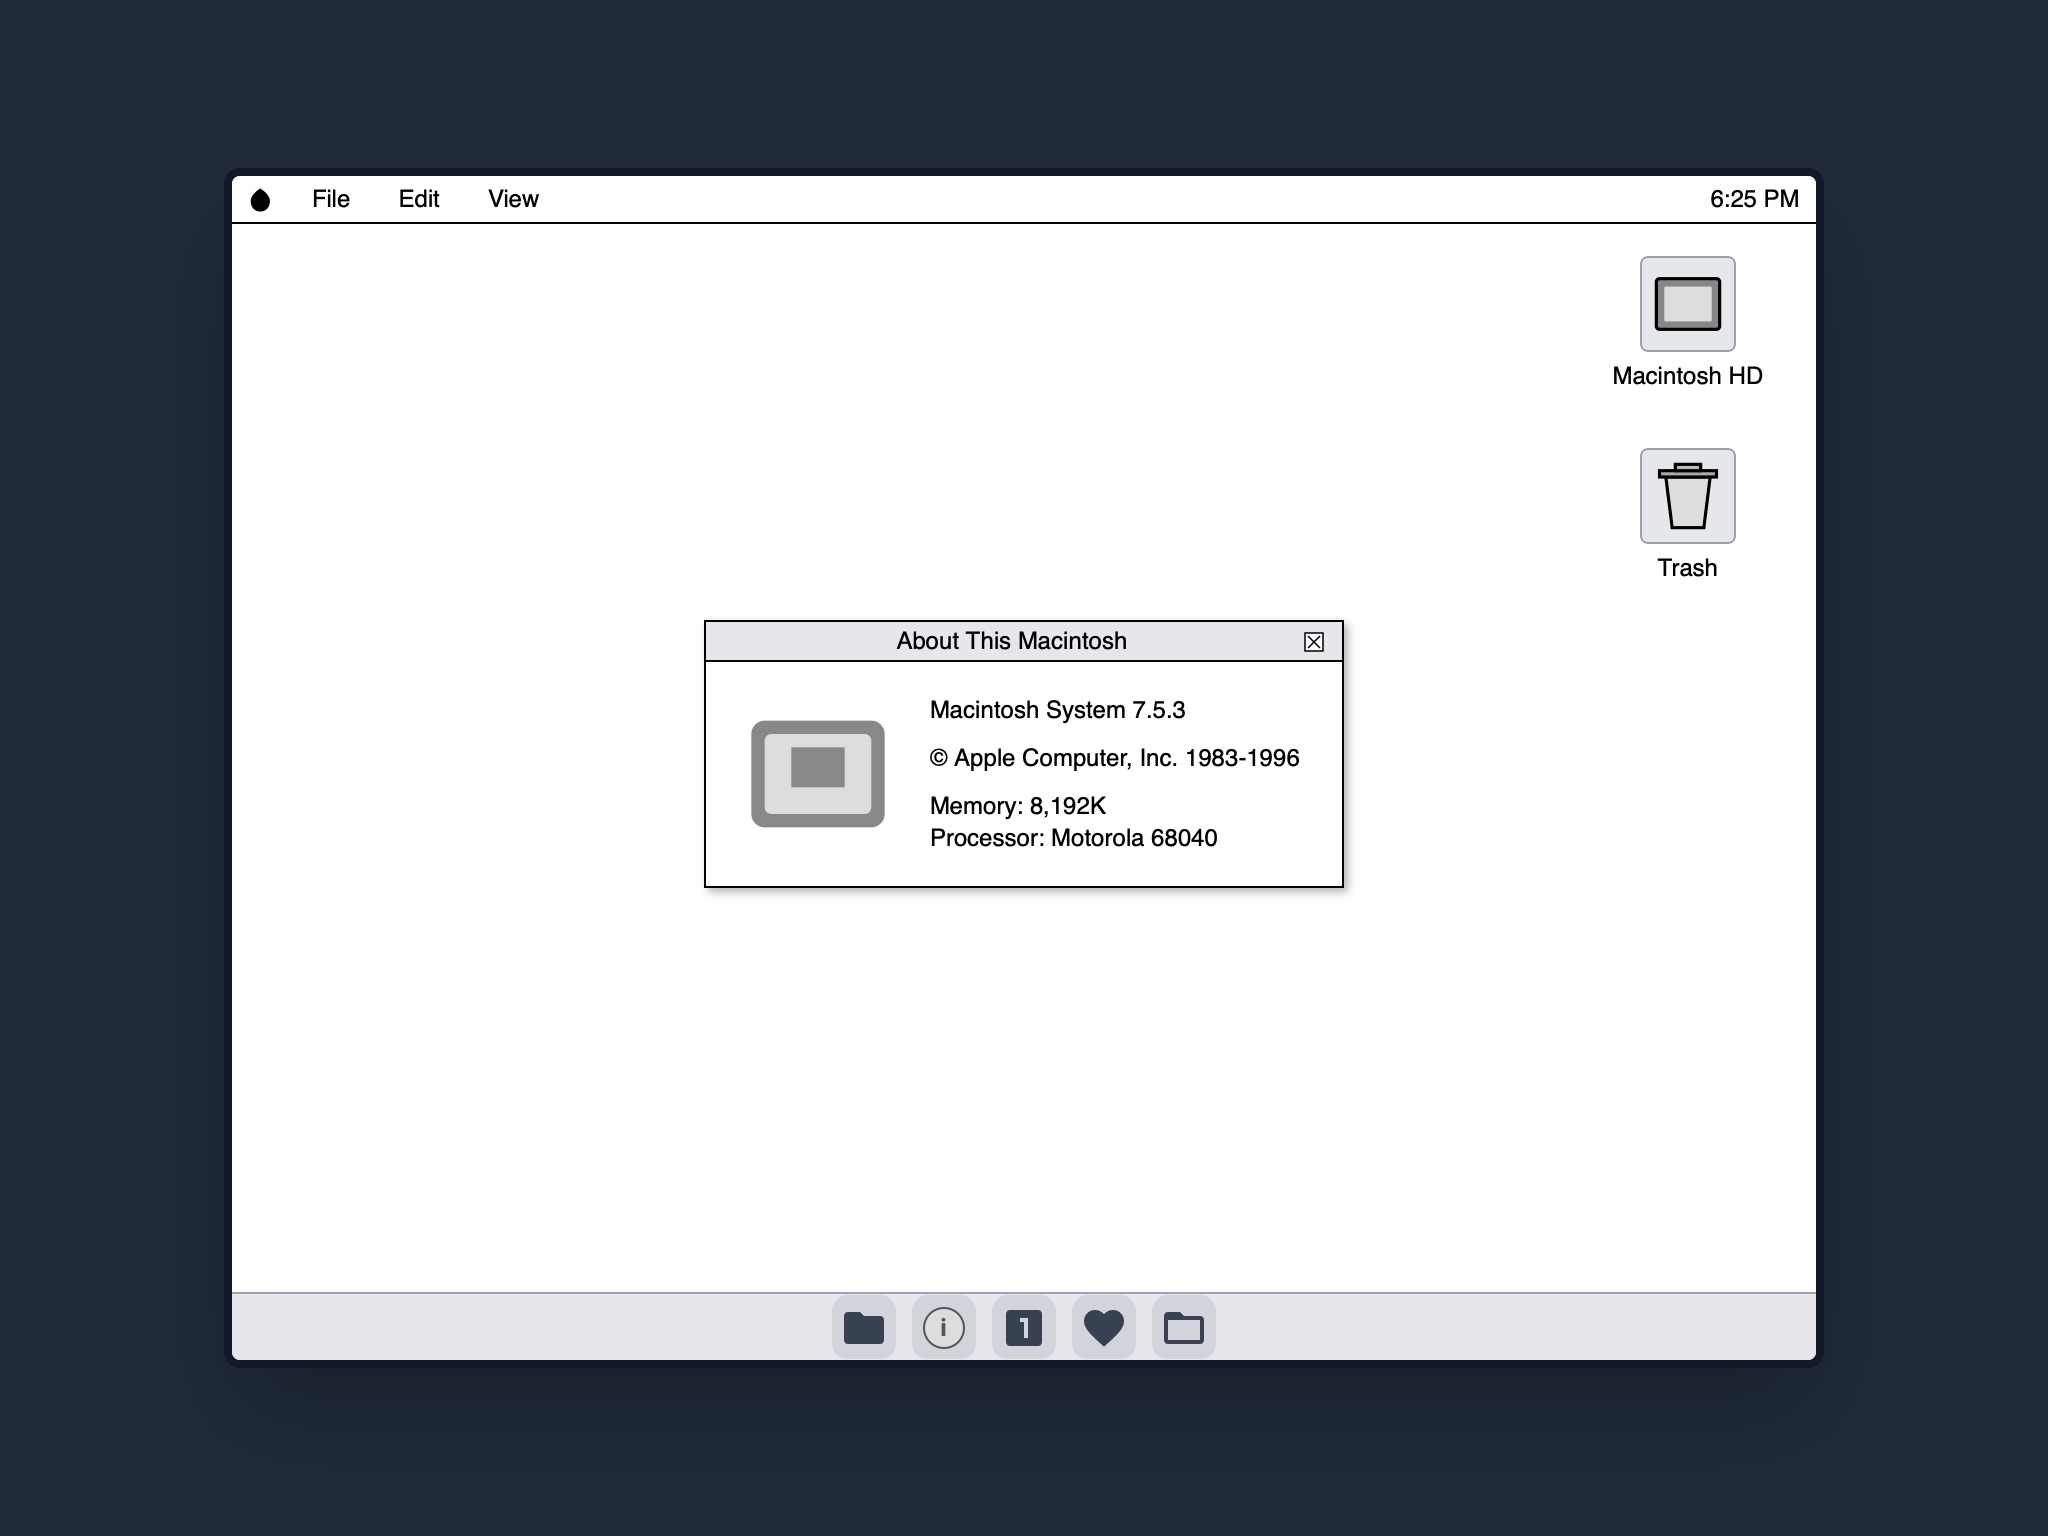Open the File menu
The height and width of the screenshot is (1536, 2048).
click(331, 198)
